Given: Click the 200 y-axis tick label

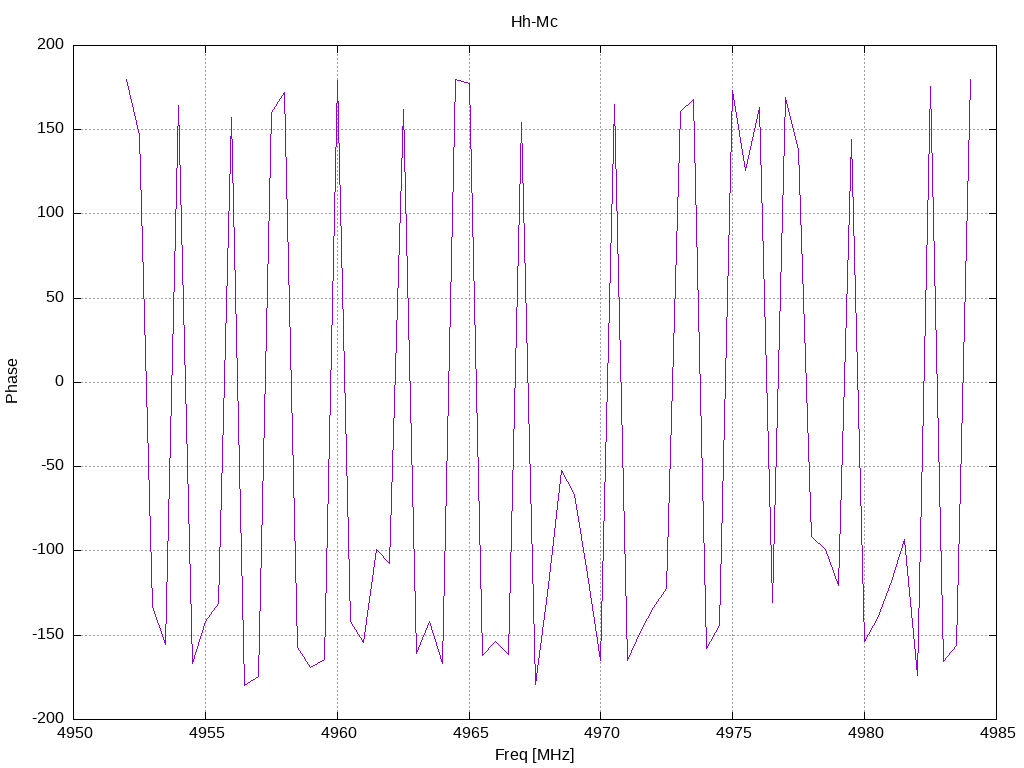Looking at the screenshot, I should [x=51, y=44].
